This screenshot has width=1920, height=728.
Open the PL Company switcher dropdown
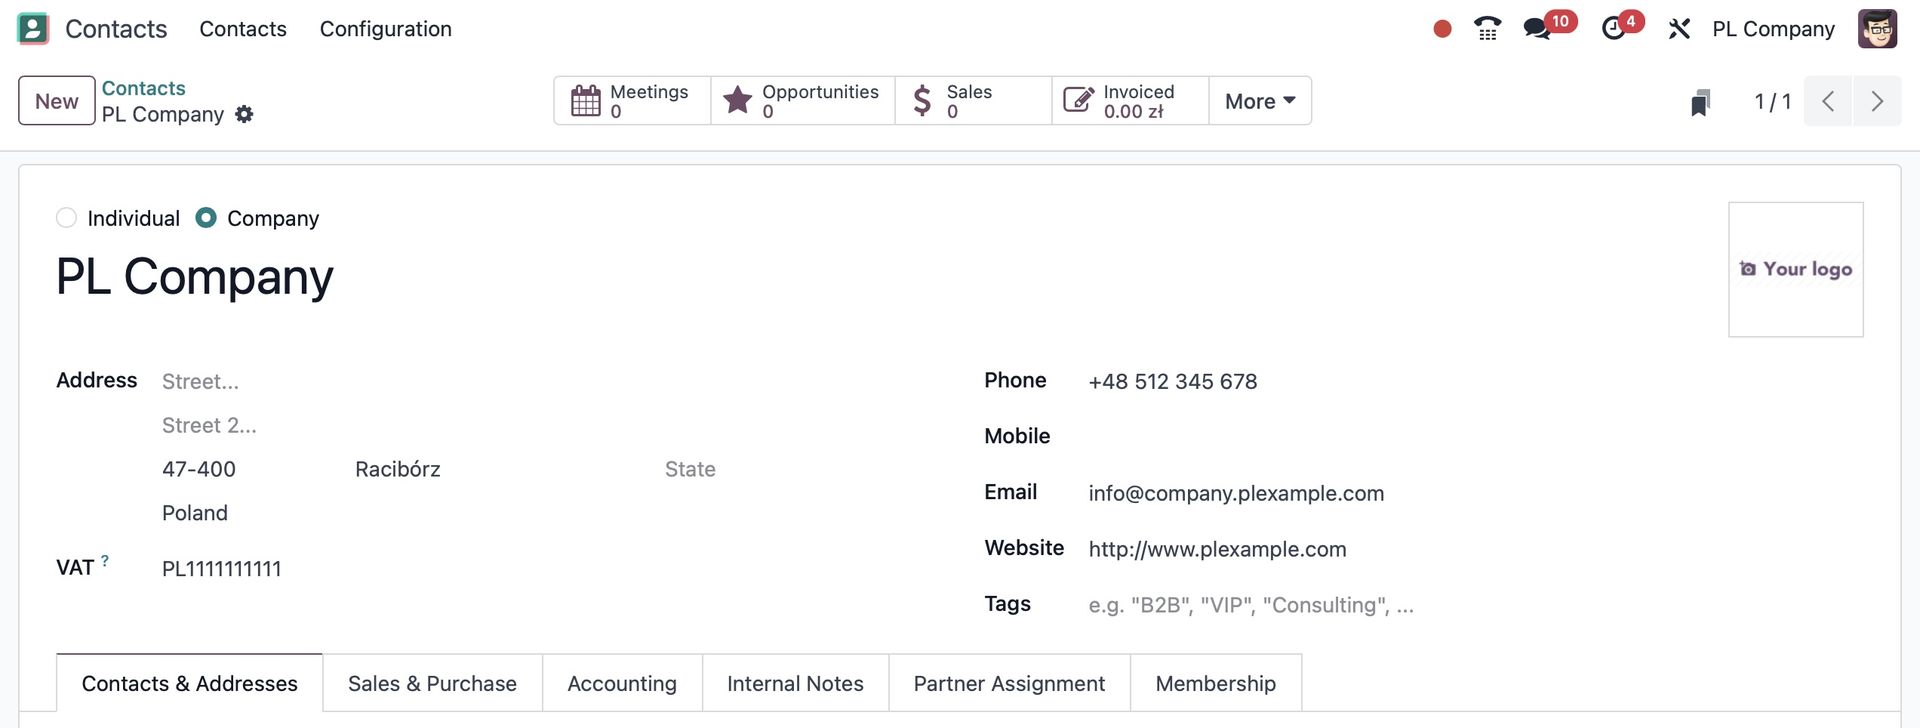tap(1773, 29)
